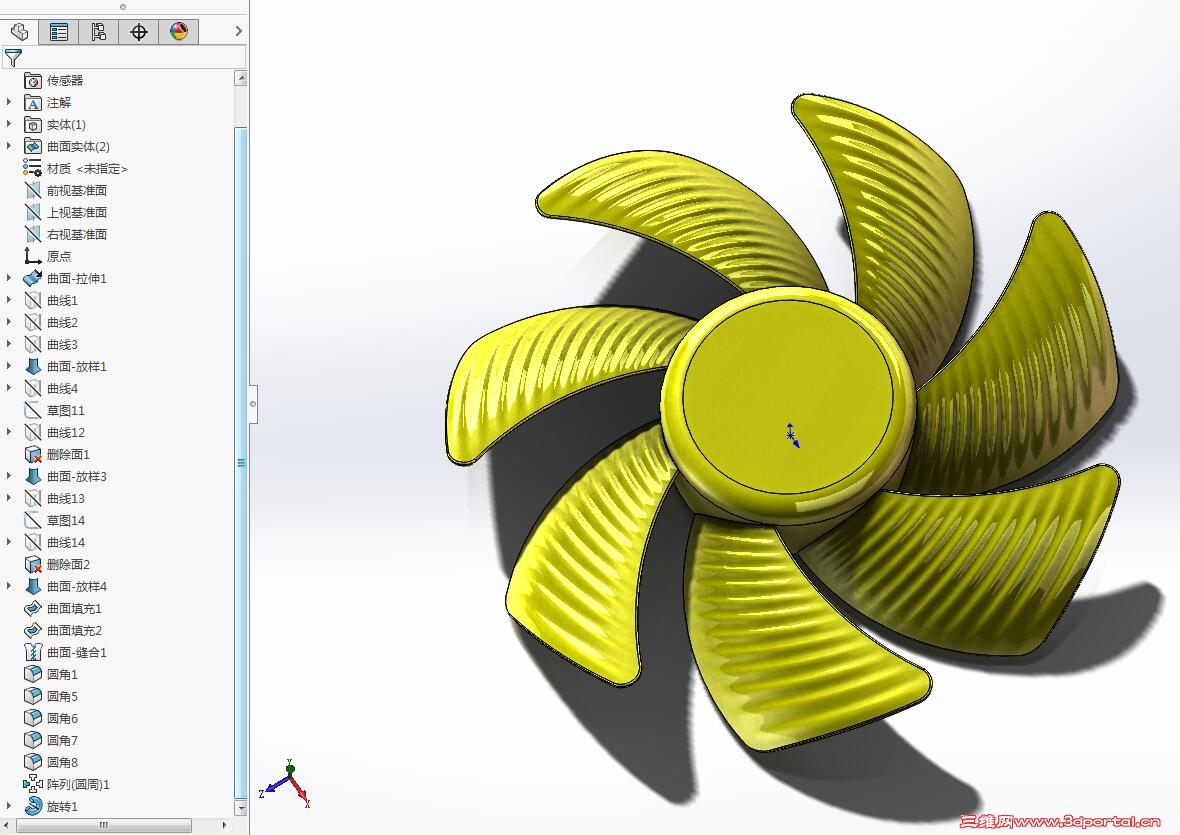Image resolution: width=1180 pixels, height=835 pixels.
Task: Select the 草图14 sketch icon
Action: tap(32, 520)
